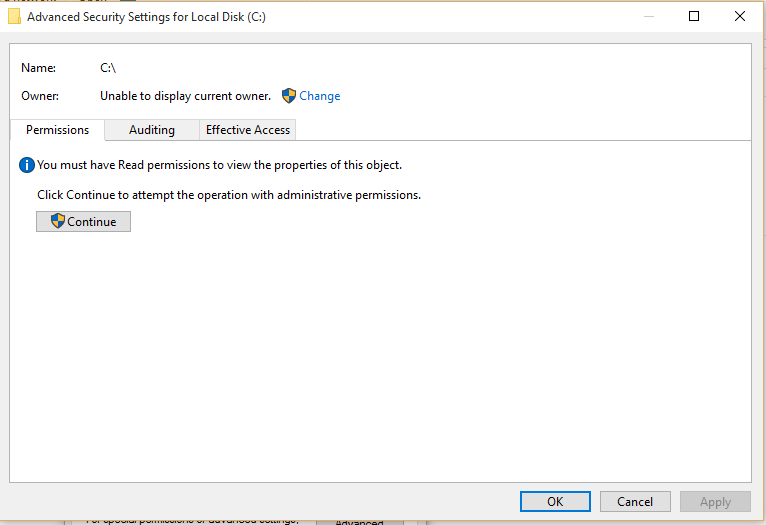
Task: Click the shield icon on the Continue button
Action: [x=58, y=222]
